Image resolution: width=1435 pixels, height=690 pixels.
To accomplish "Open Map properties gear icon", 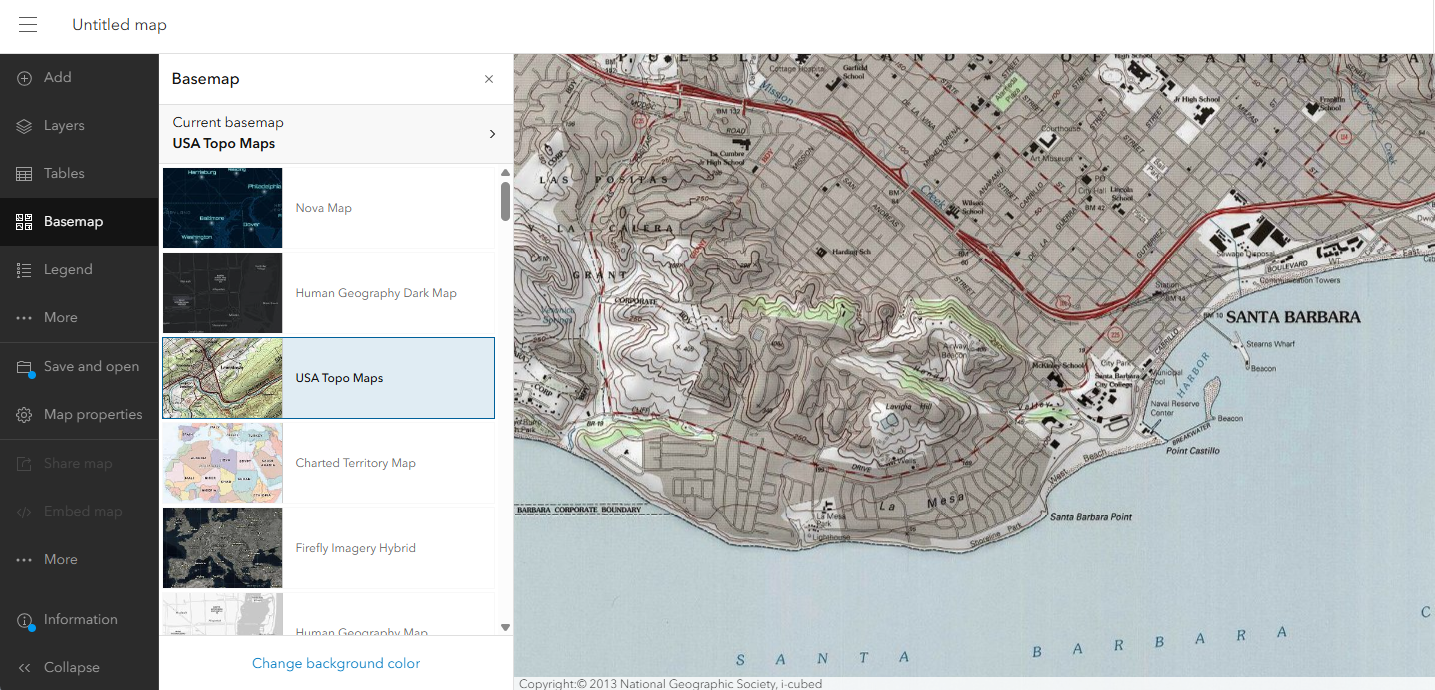I will 25,415.
